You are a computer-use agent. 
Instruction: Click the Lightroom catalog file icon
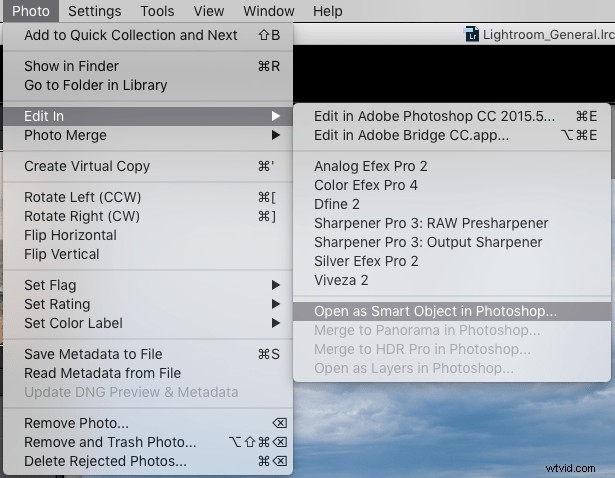point(472,34)
